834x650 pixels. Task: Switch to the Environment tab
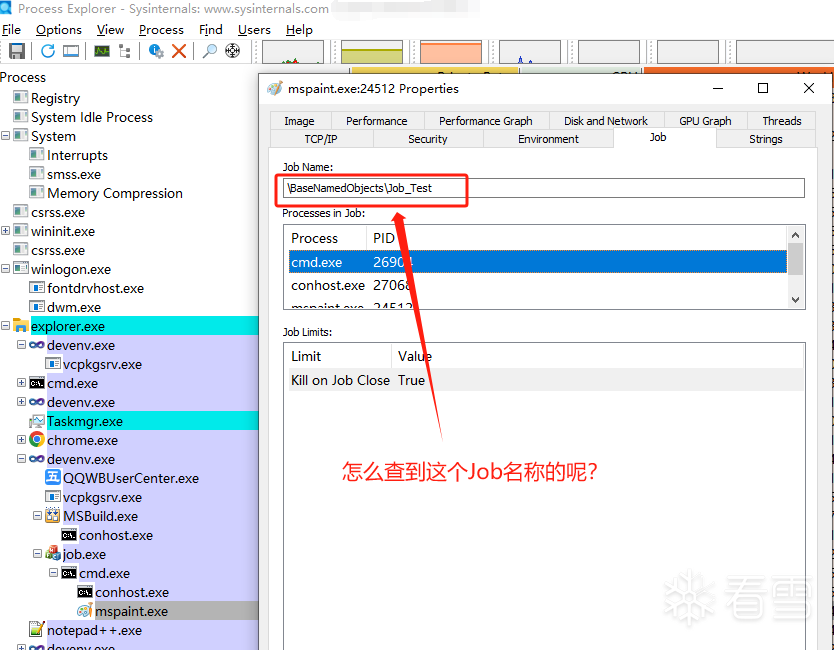click(548, 139)
